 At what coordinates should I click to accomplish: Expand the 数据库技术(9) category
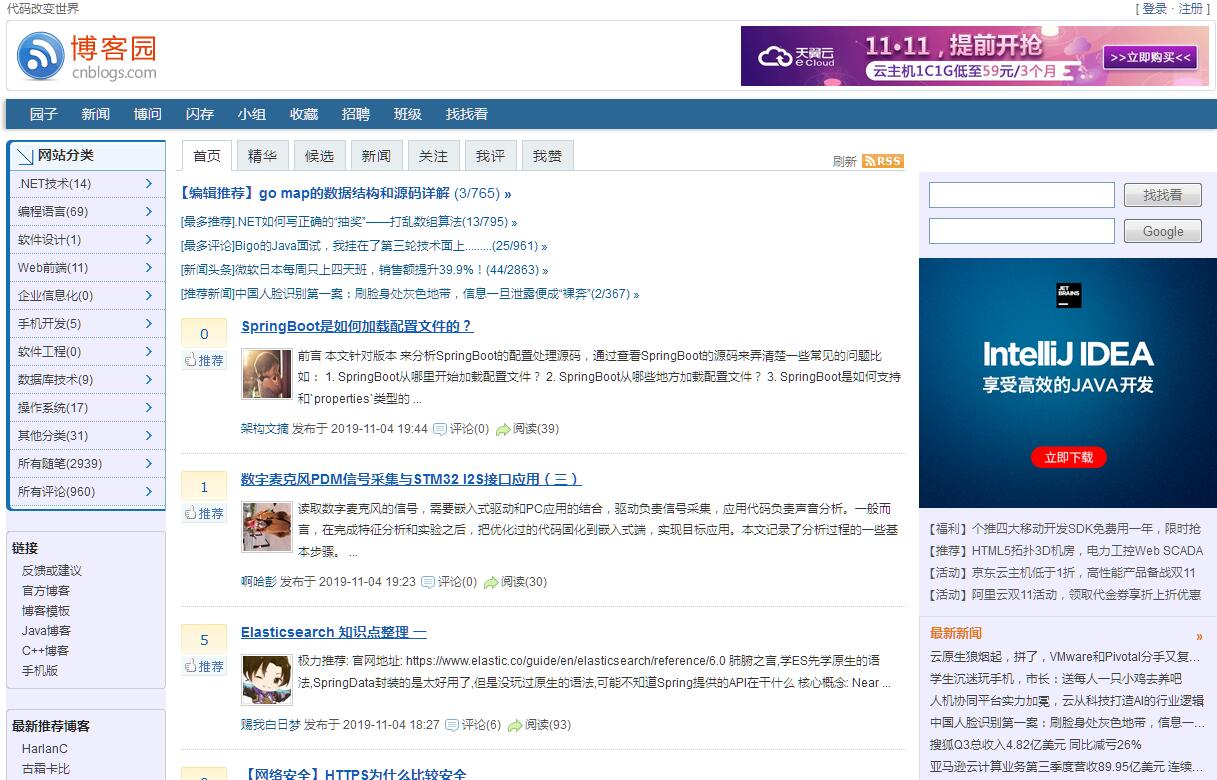coord(148,379)
